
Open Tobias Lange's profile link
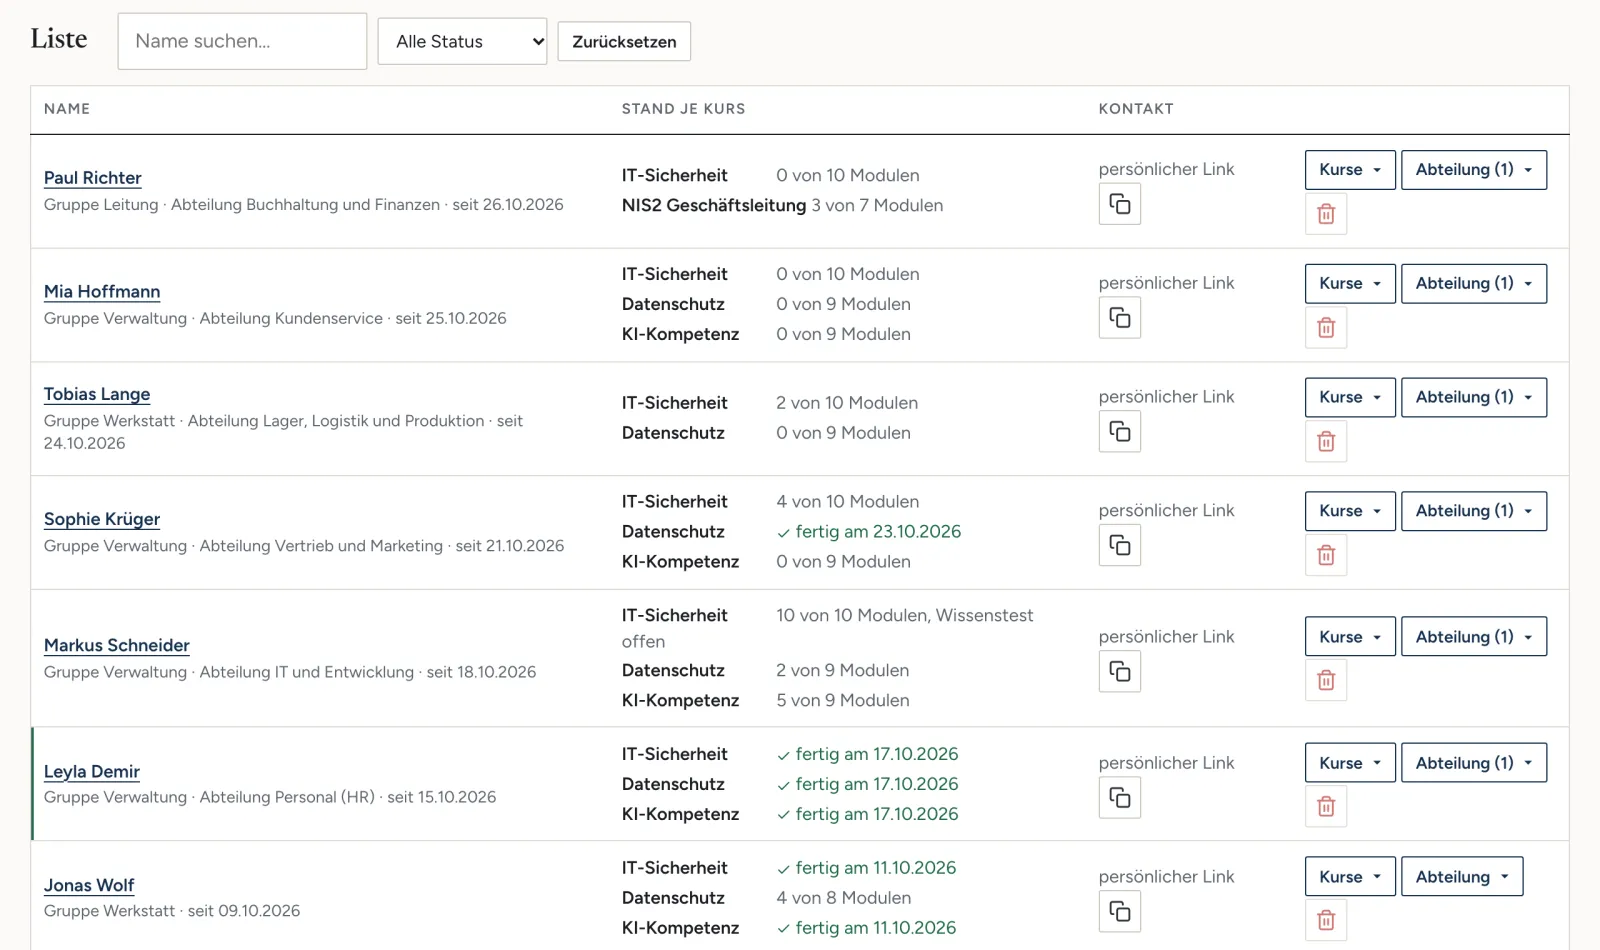point(97,394)
